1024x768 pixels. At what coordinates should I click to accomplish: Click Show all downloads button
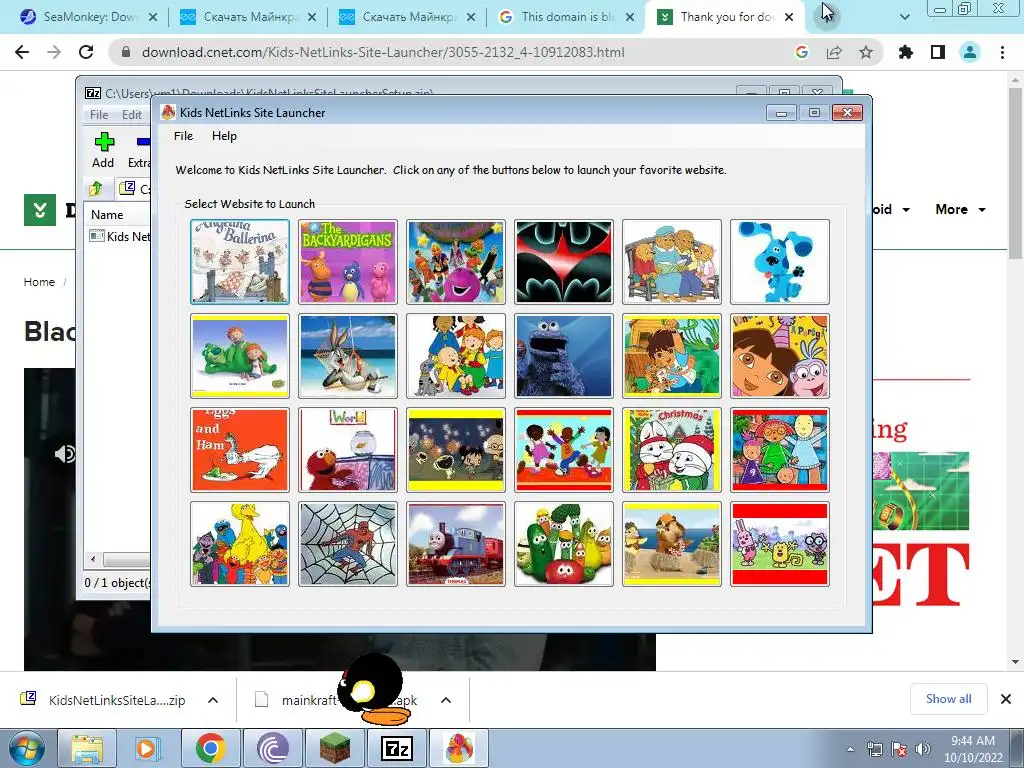[x=949, y=699]
